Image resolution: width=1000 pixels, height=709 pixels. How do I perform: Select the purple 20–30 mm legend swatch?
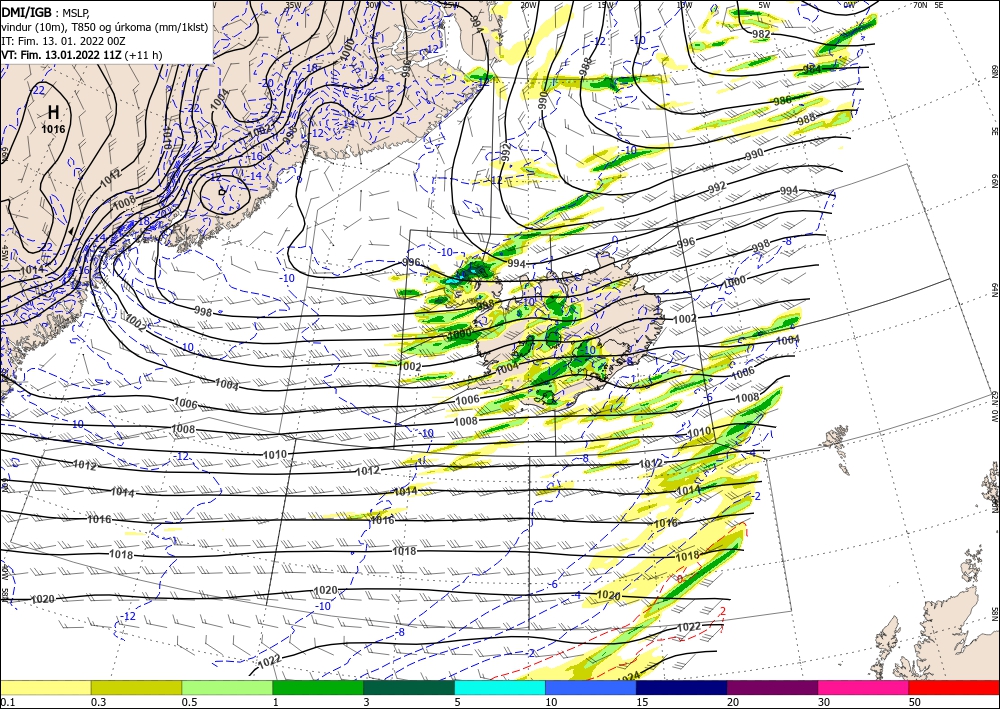[x=772, y=687]
